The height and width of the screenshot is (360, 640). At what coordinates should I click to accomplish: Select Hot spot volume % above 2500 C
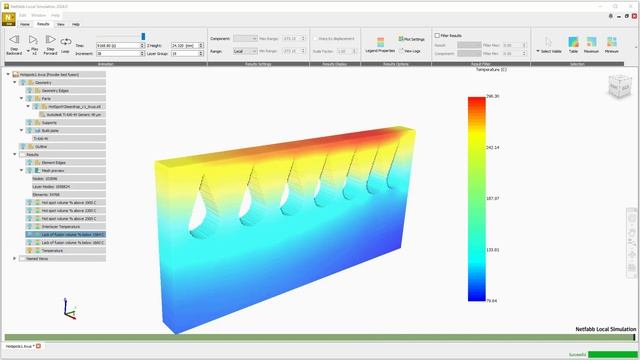click(65, 219)
